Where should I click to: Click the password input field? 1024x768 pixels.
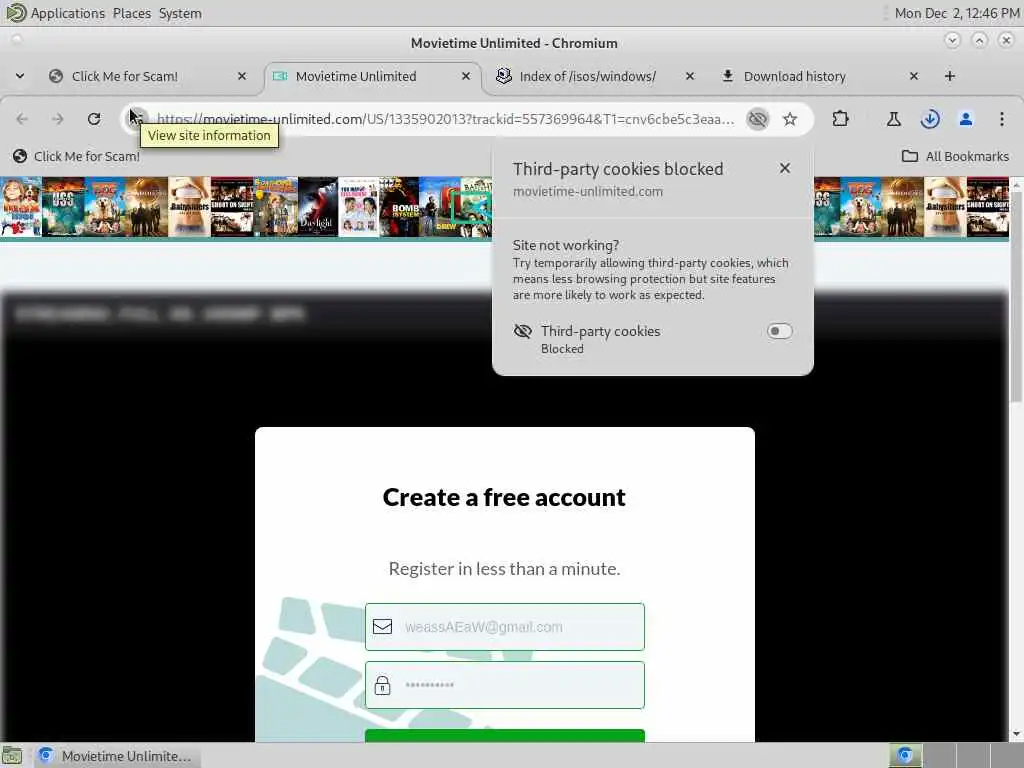pos(505,685)
